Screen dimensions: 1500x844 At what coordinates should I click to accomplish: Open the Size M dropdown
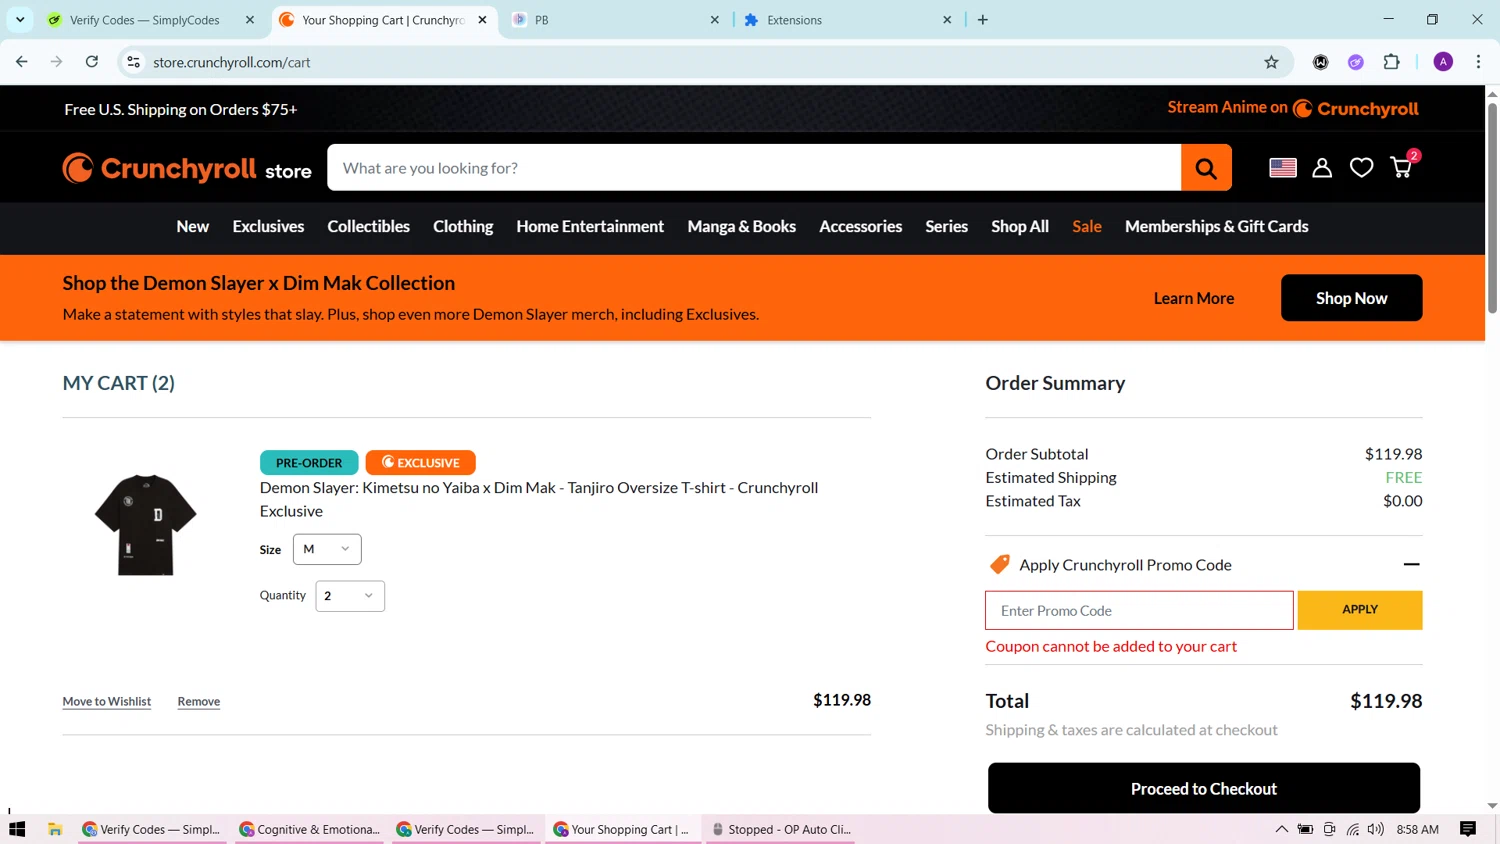tap(327, 549)
